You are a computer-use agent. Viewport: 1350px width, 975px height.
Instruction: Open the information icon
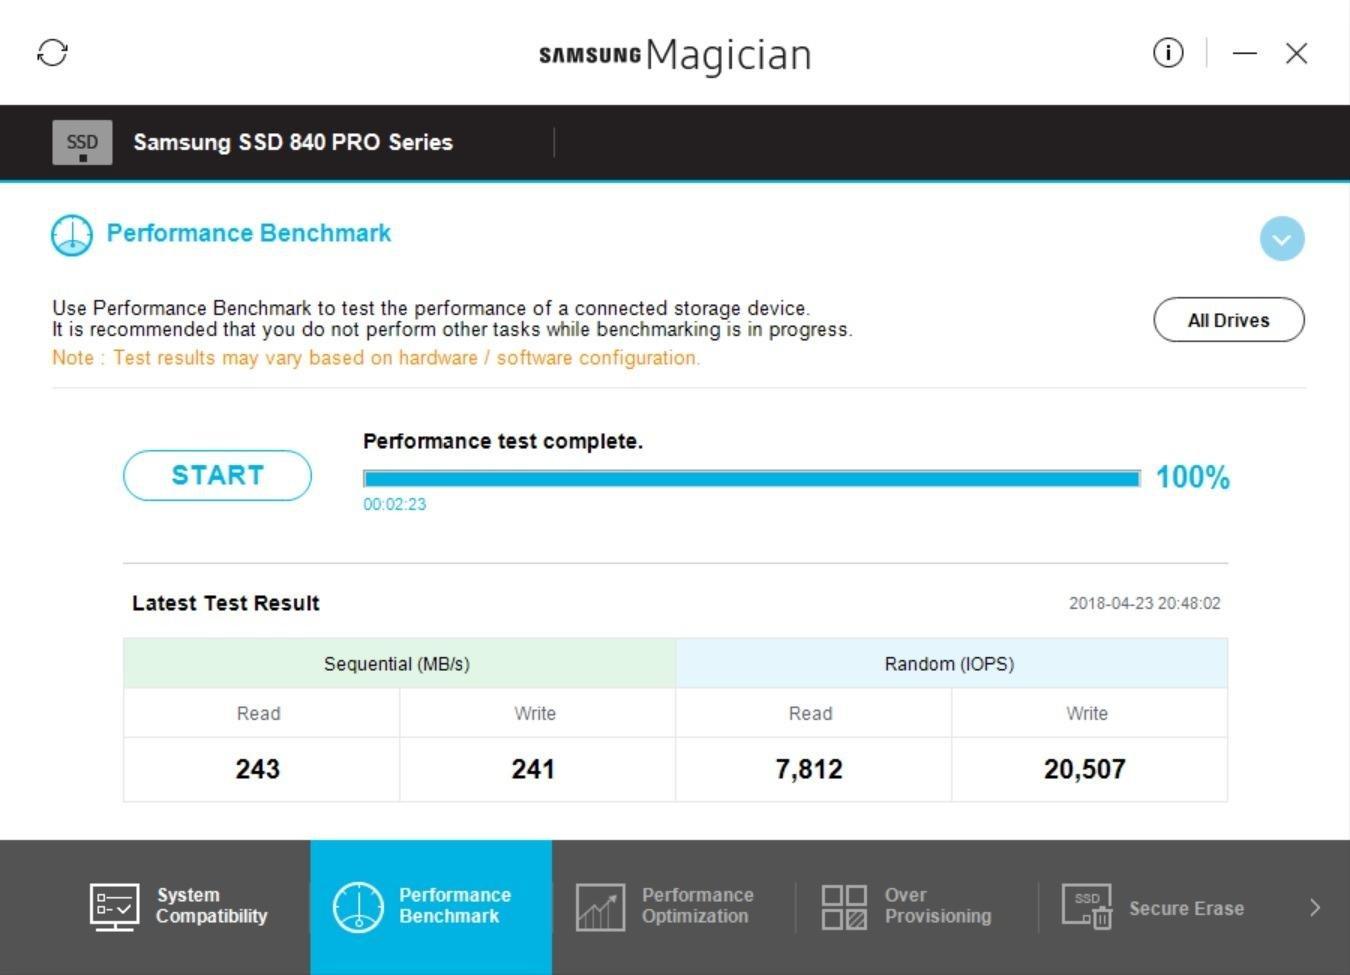1167,52
